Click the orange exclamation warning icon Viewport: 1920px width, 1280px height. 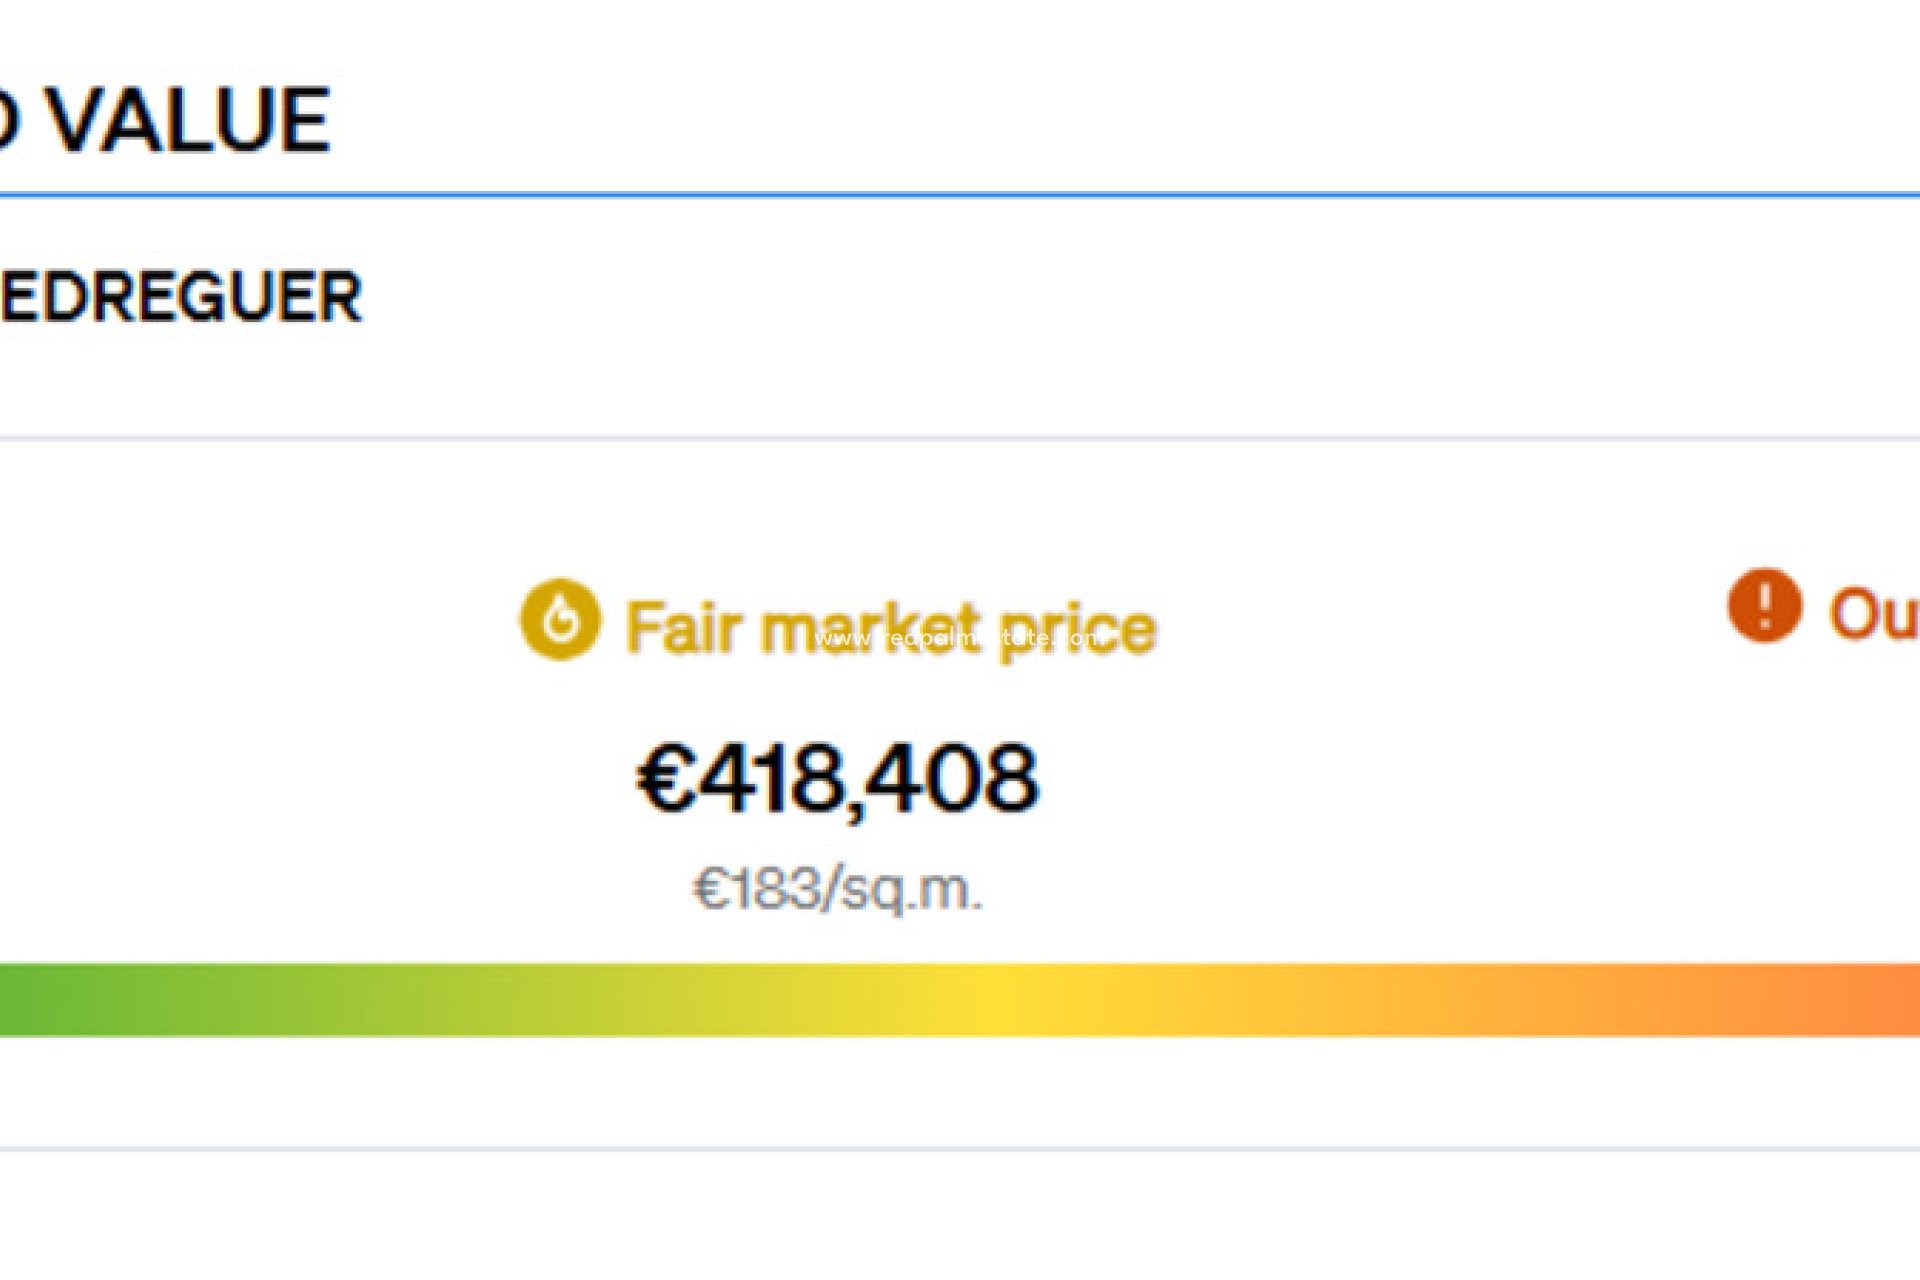(1764, 605)
